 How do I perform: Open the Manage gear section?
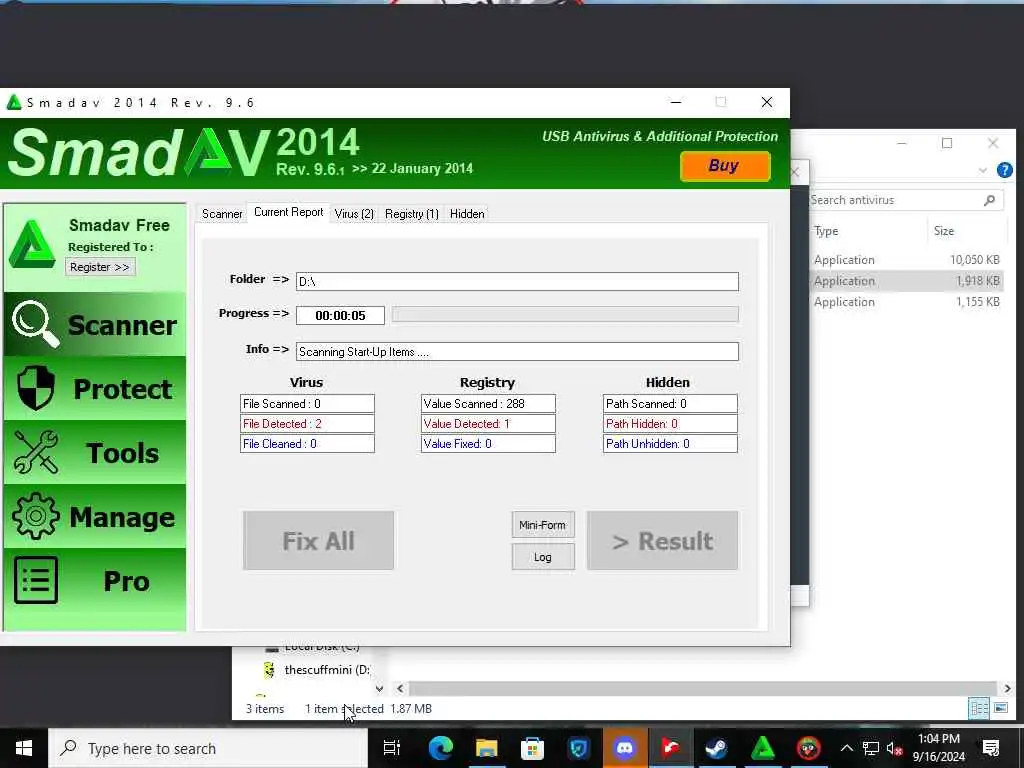coord(95,516)
